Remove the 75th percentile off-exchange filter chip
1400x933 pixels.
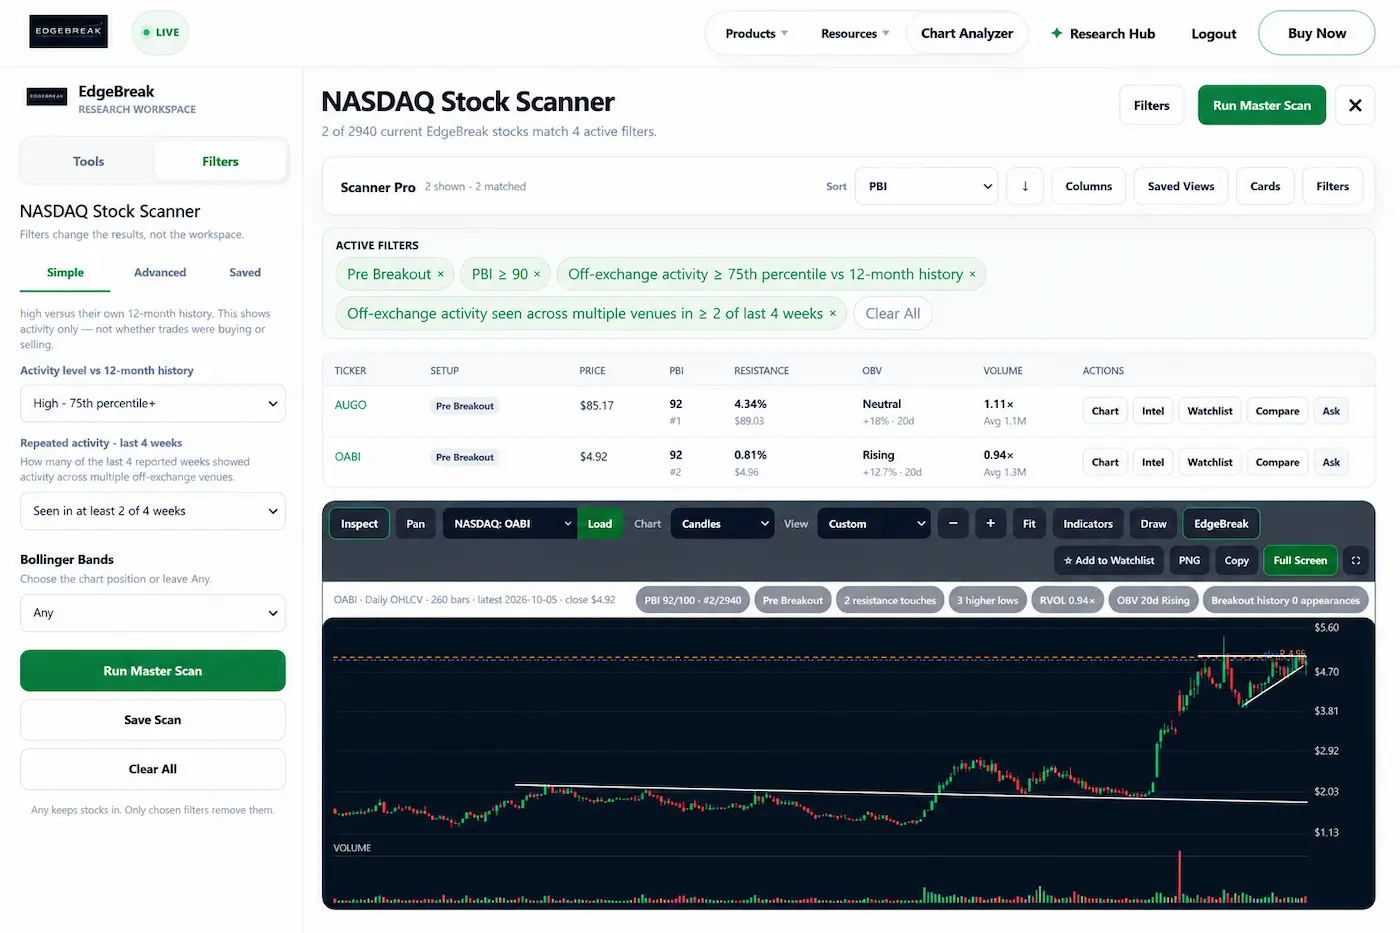972,274
